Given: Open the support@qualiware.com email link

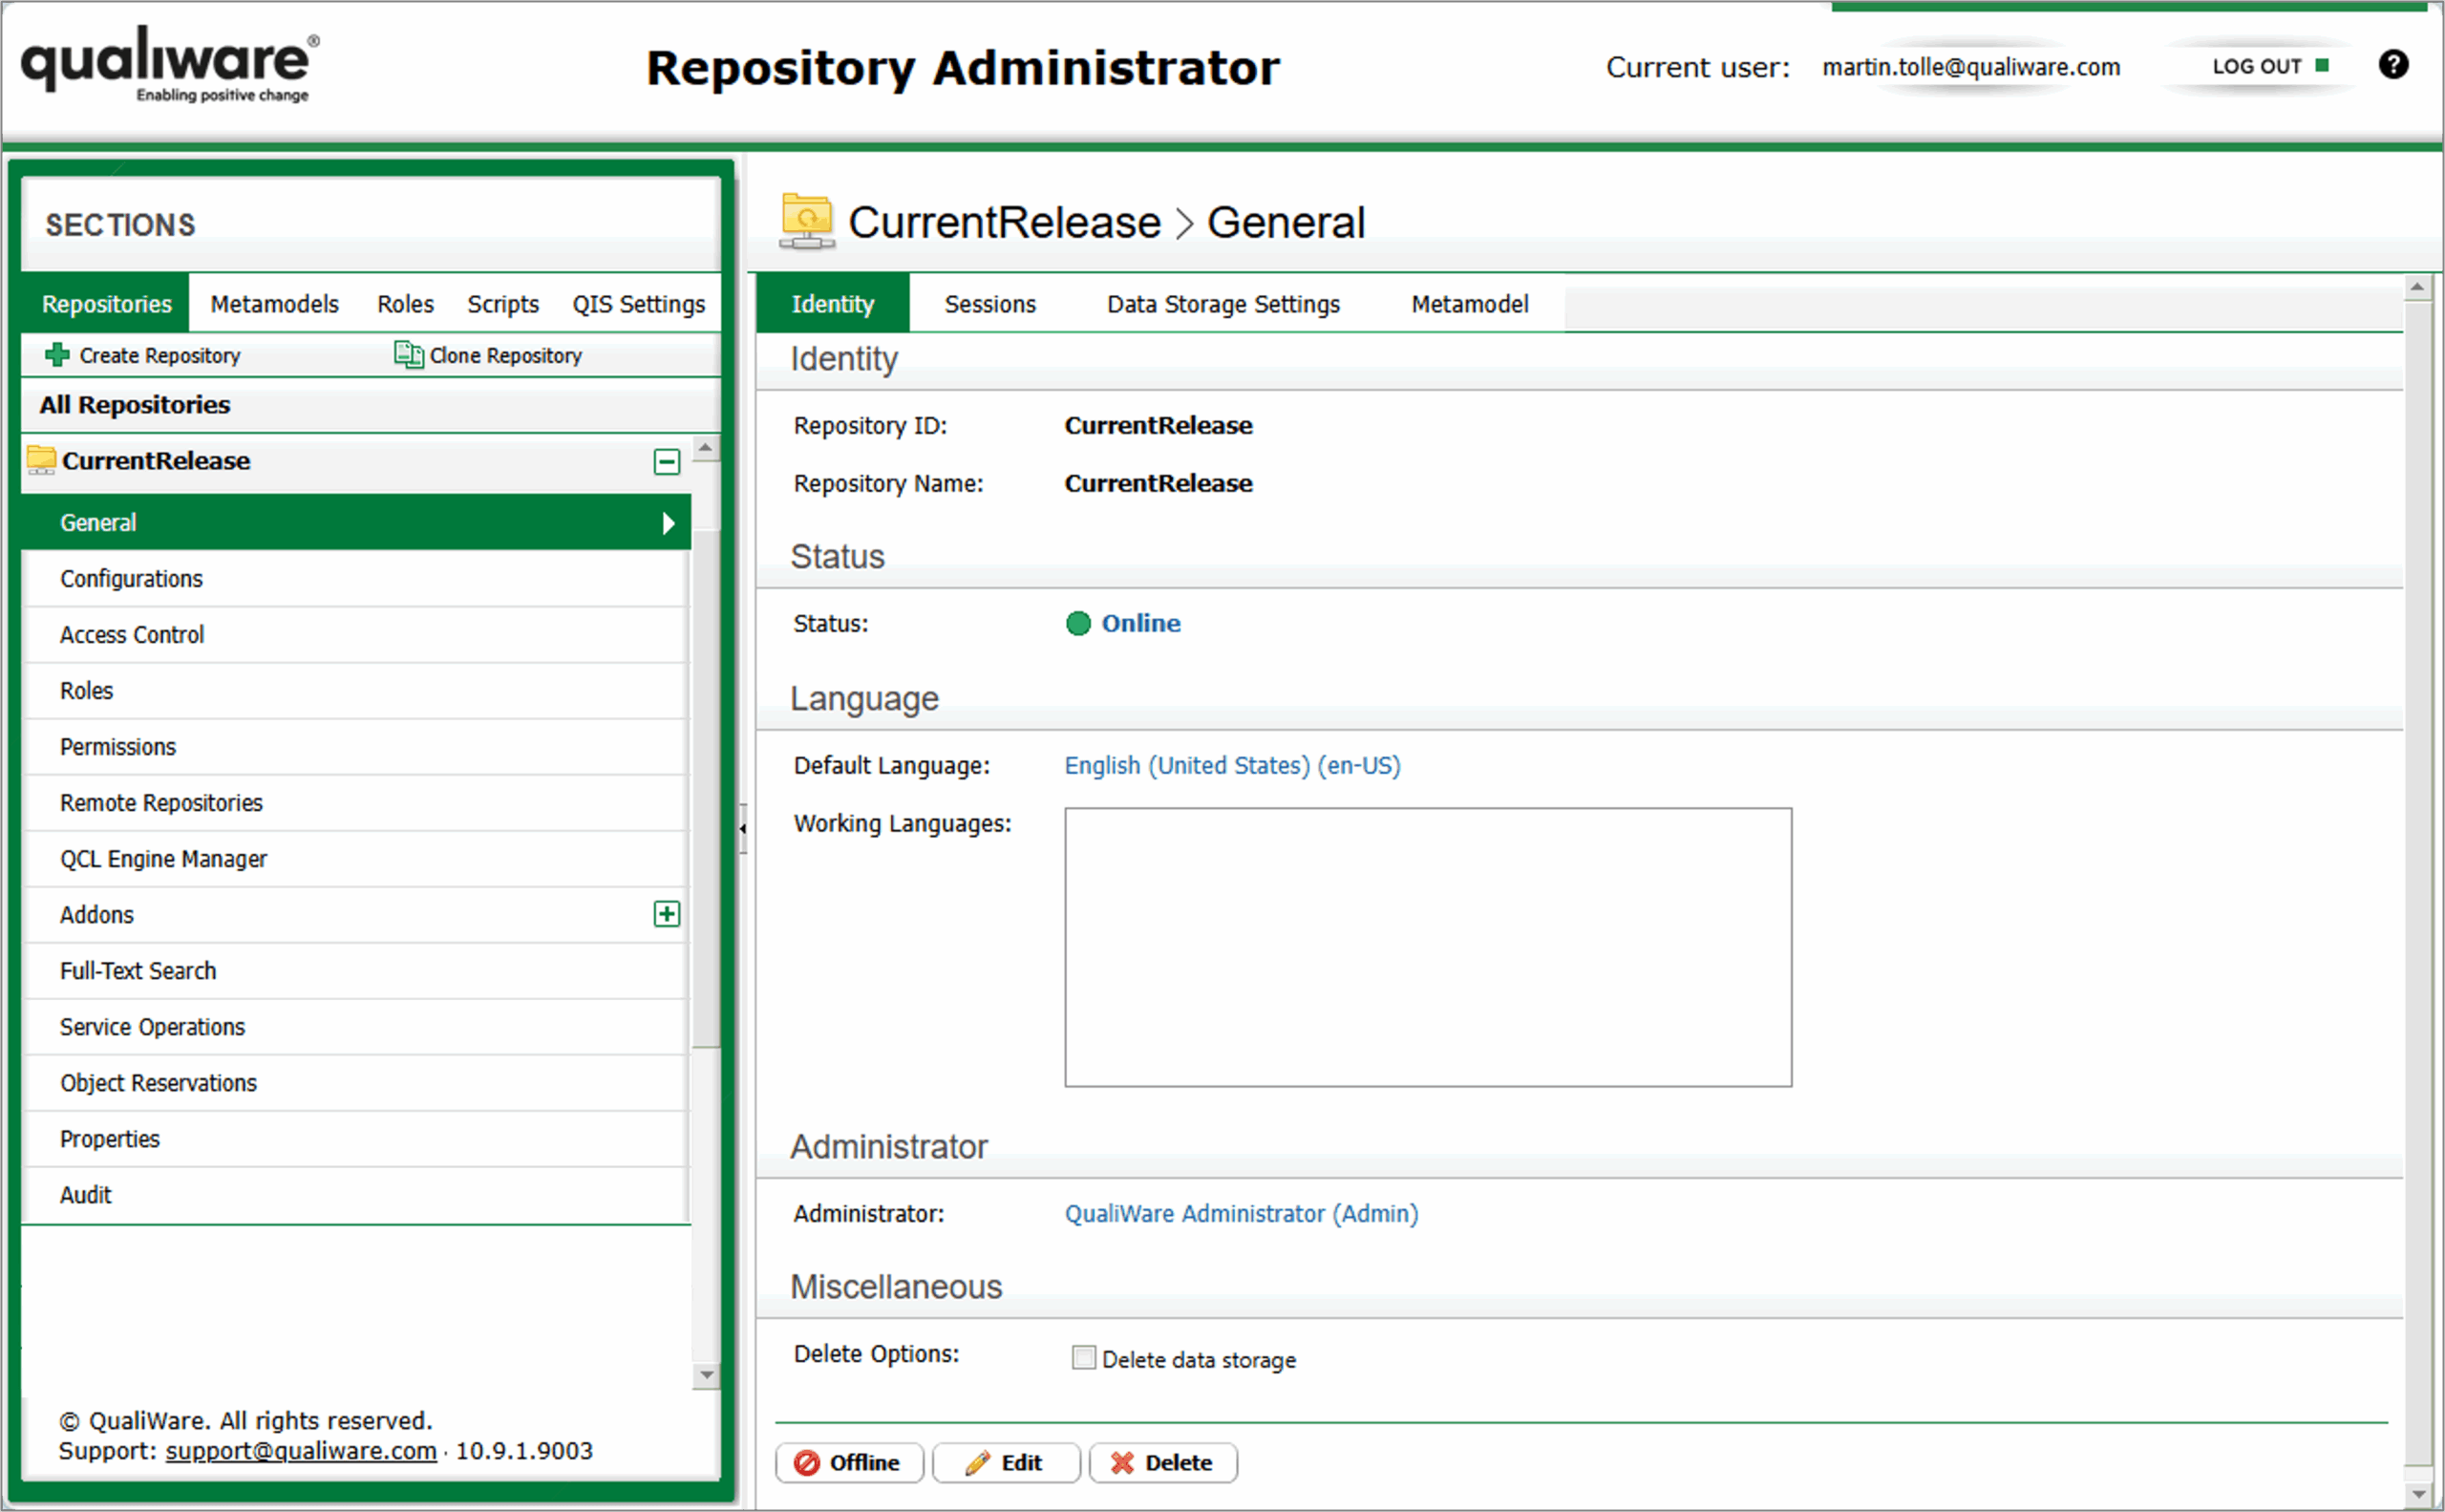Looking at the screenshot, I should pos(301,1451).
